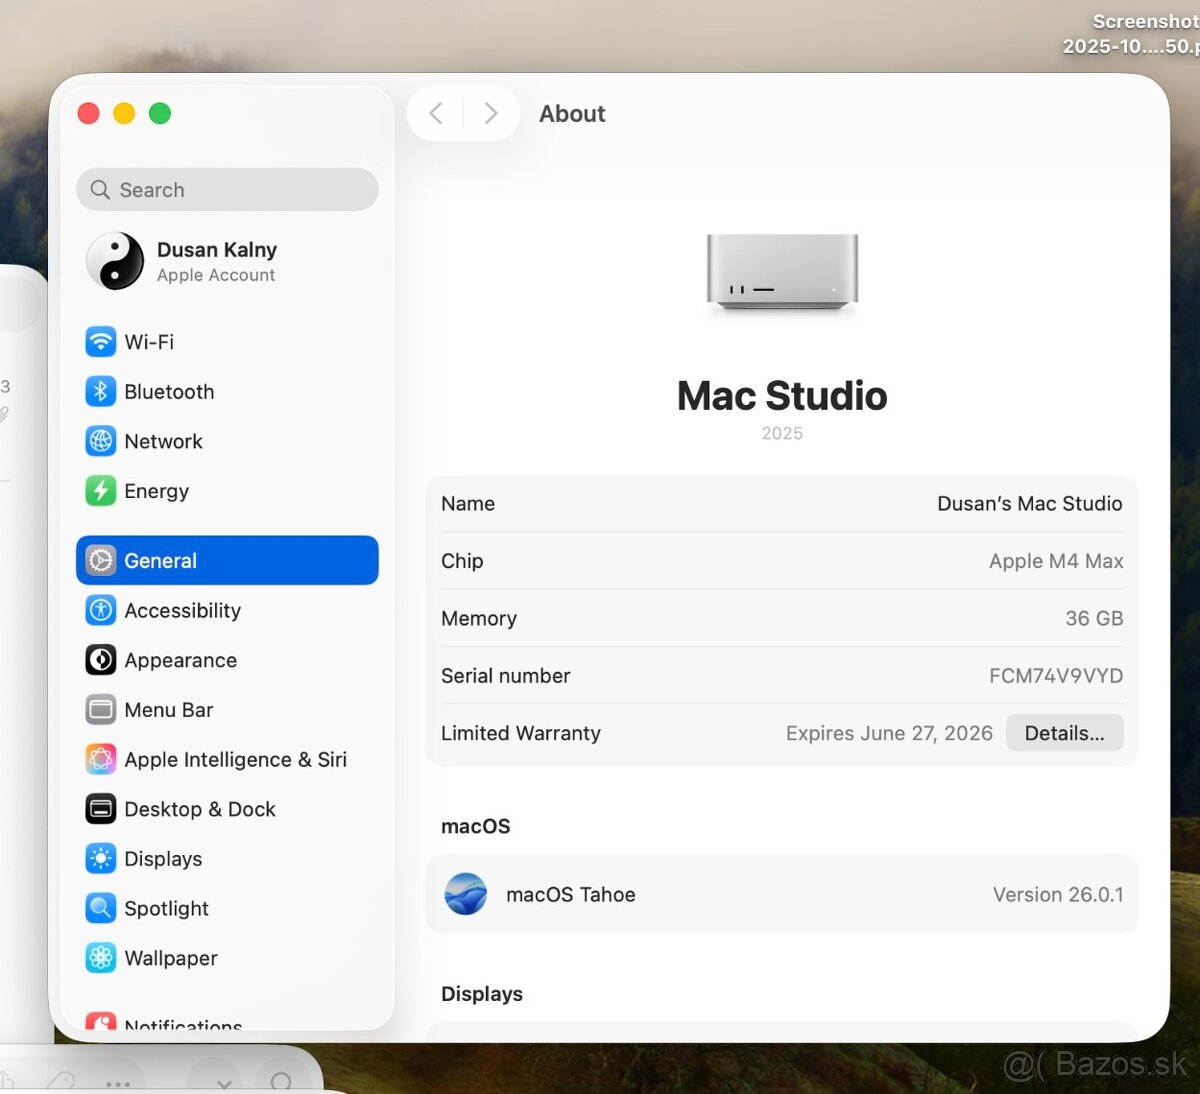Open Notifications settings
This screenshot has width=1200, height=1094.
coord(182,1022)
